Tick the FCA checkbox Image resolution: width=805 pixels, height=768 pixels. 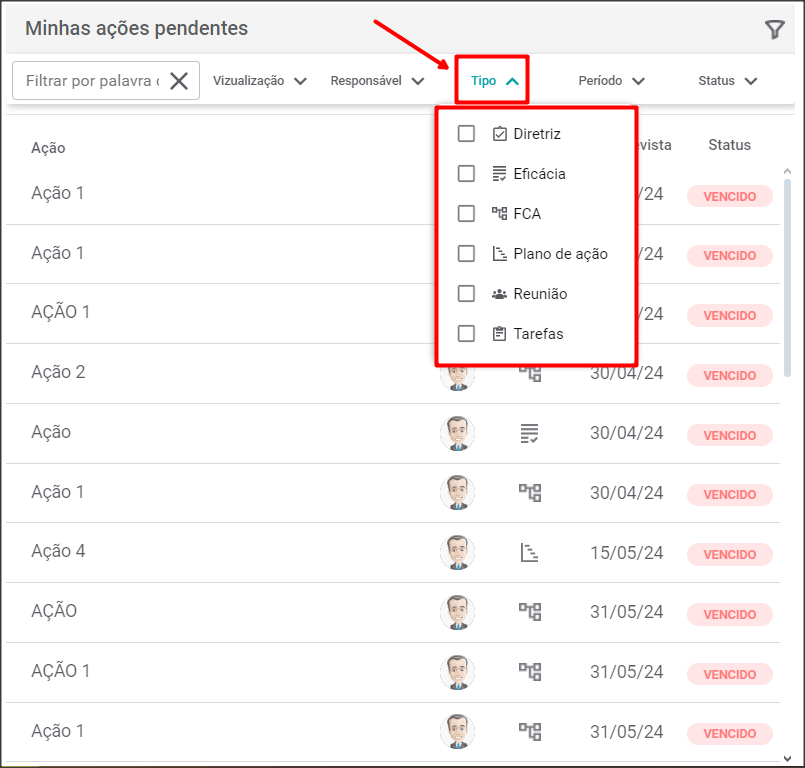pos(466,214)
